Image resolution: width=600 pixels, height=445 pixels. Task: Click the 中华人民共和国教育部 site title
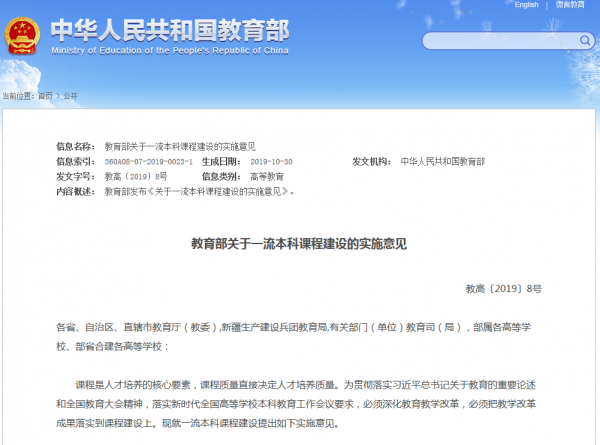[170, 30]
